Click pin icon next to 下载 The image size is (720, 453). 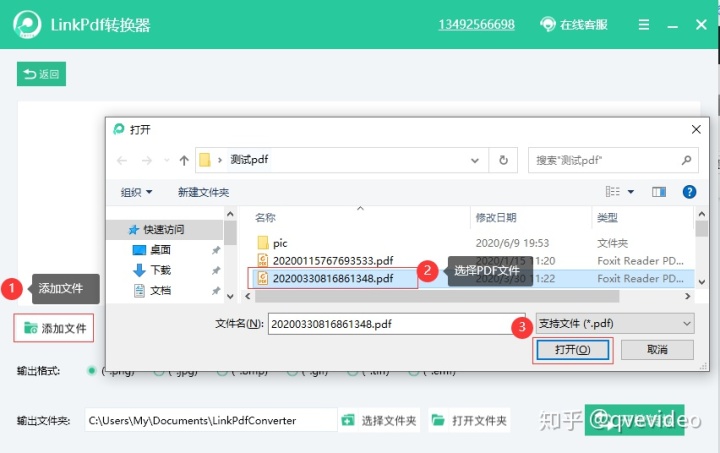click(x=216, y=270)
